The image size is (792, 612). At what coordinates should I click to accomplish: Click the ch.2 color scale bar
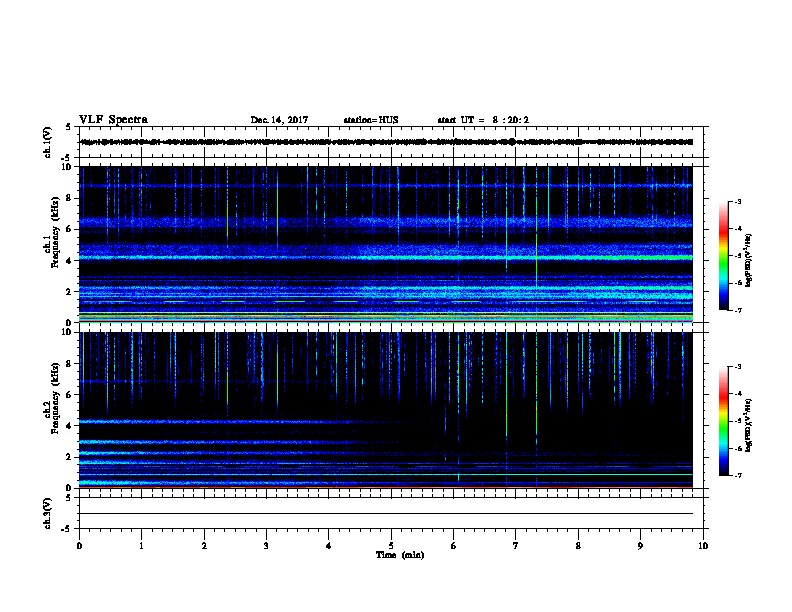point(724,421)
